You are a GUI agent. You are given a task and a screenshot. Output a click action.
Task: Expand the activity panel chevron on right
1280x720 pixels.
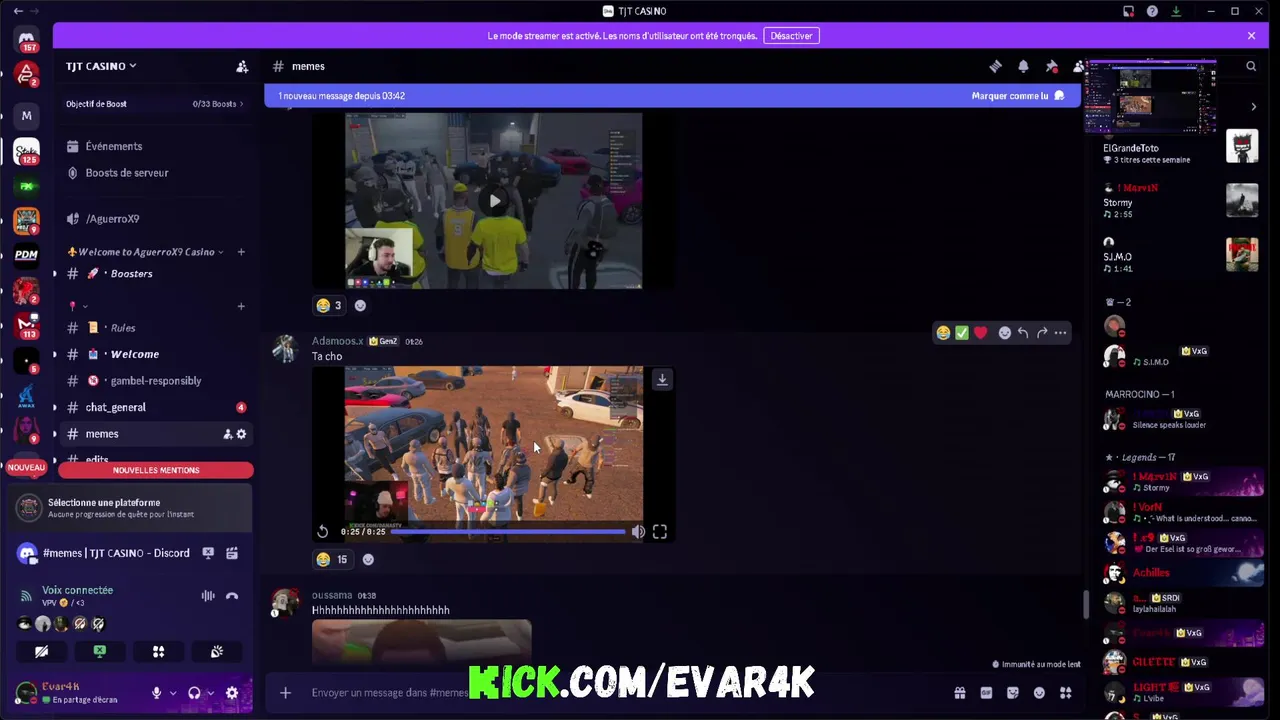point(1254,106)
